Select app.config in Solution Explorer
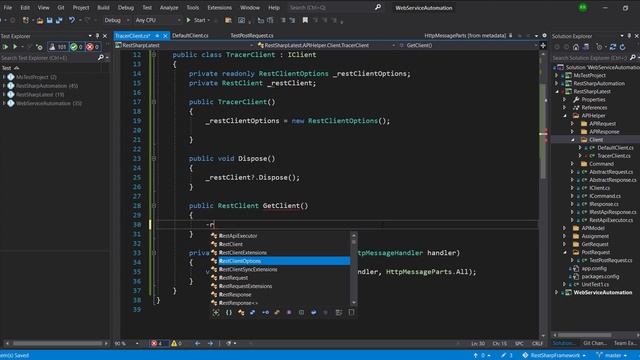Image resolution: width=640 pixels, height=360 pixels. click(x=593, y=269)
